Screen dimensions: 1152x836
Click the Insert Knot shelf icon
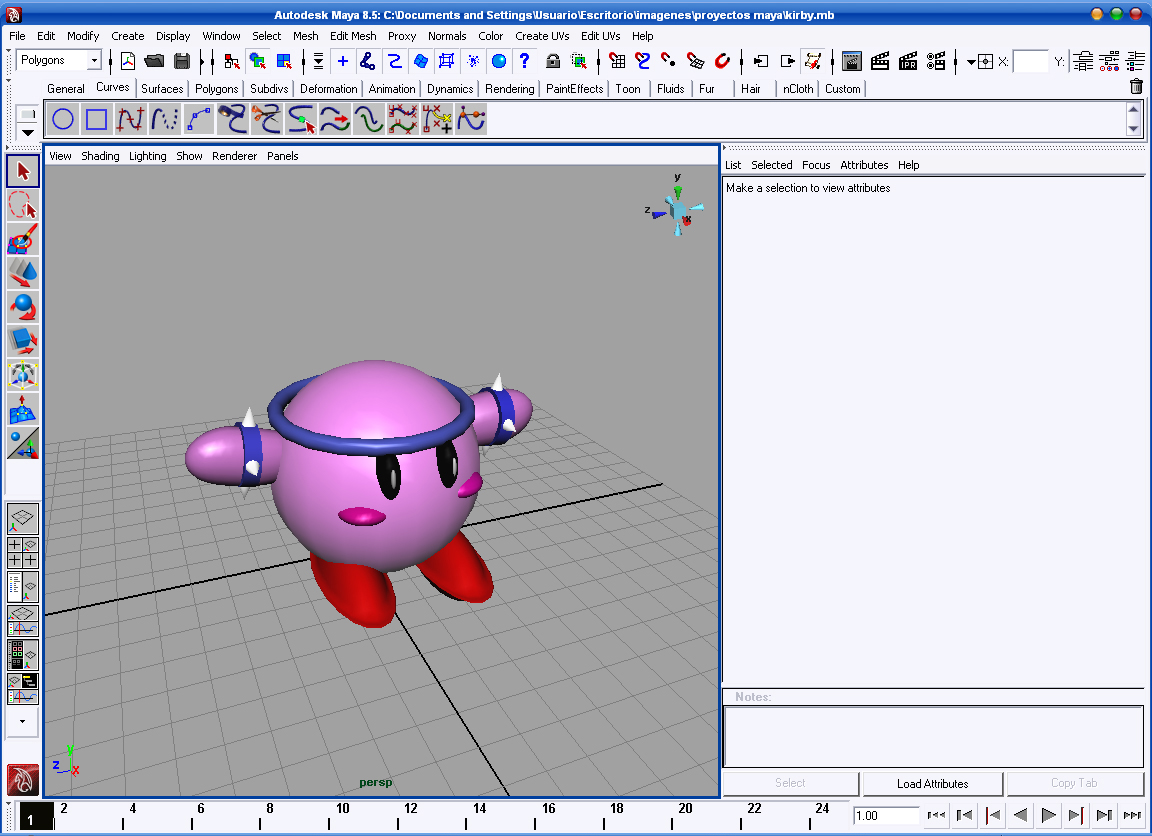click(x=300, y=119)
